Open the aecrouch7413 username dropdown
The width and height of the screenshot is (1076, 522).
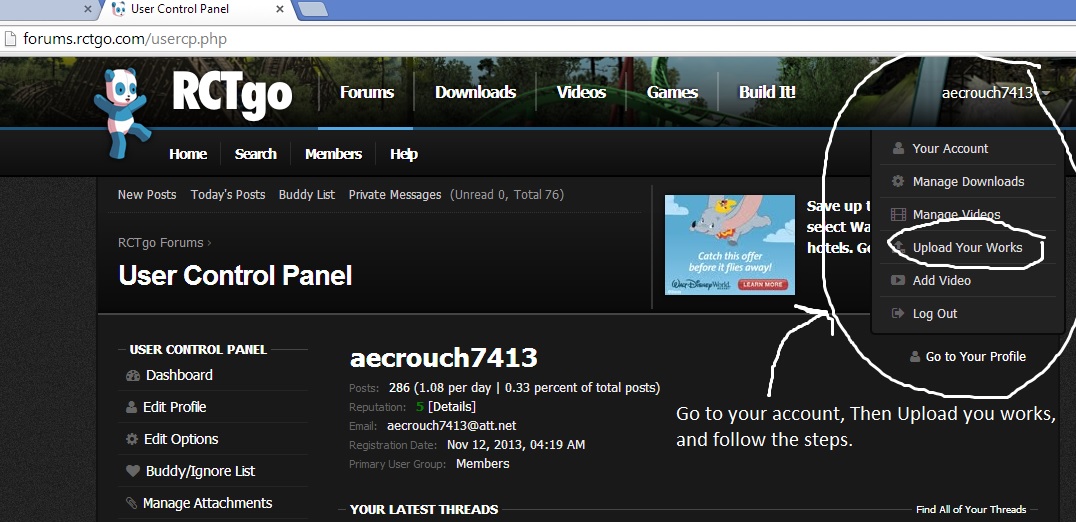[x=994, y=93]
